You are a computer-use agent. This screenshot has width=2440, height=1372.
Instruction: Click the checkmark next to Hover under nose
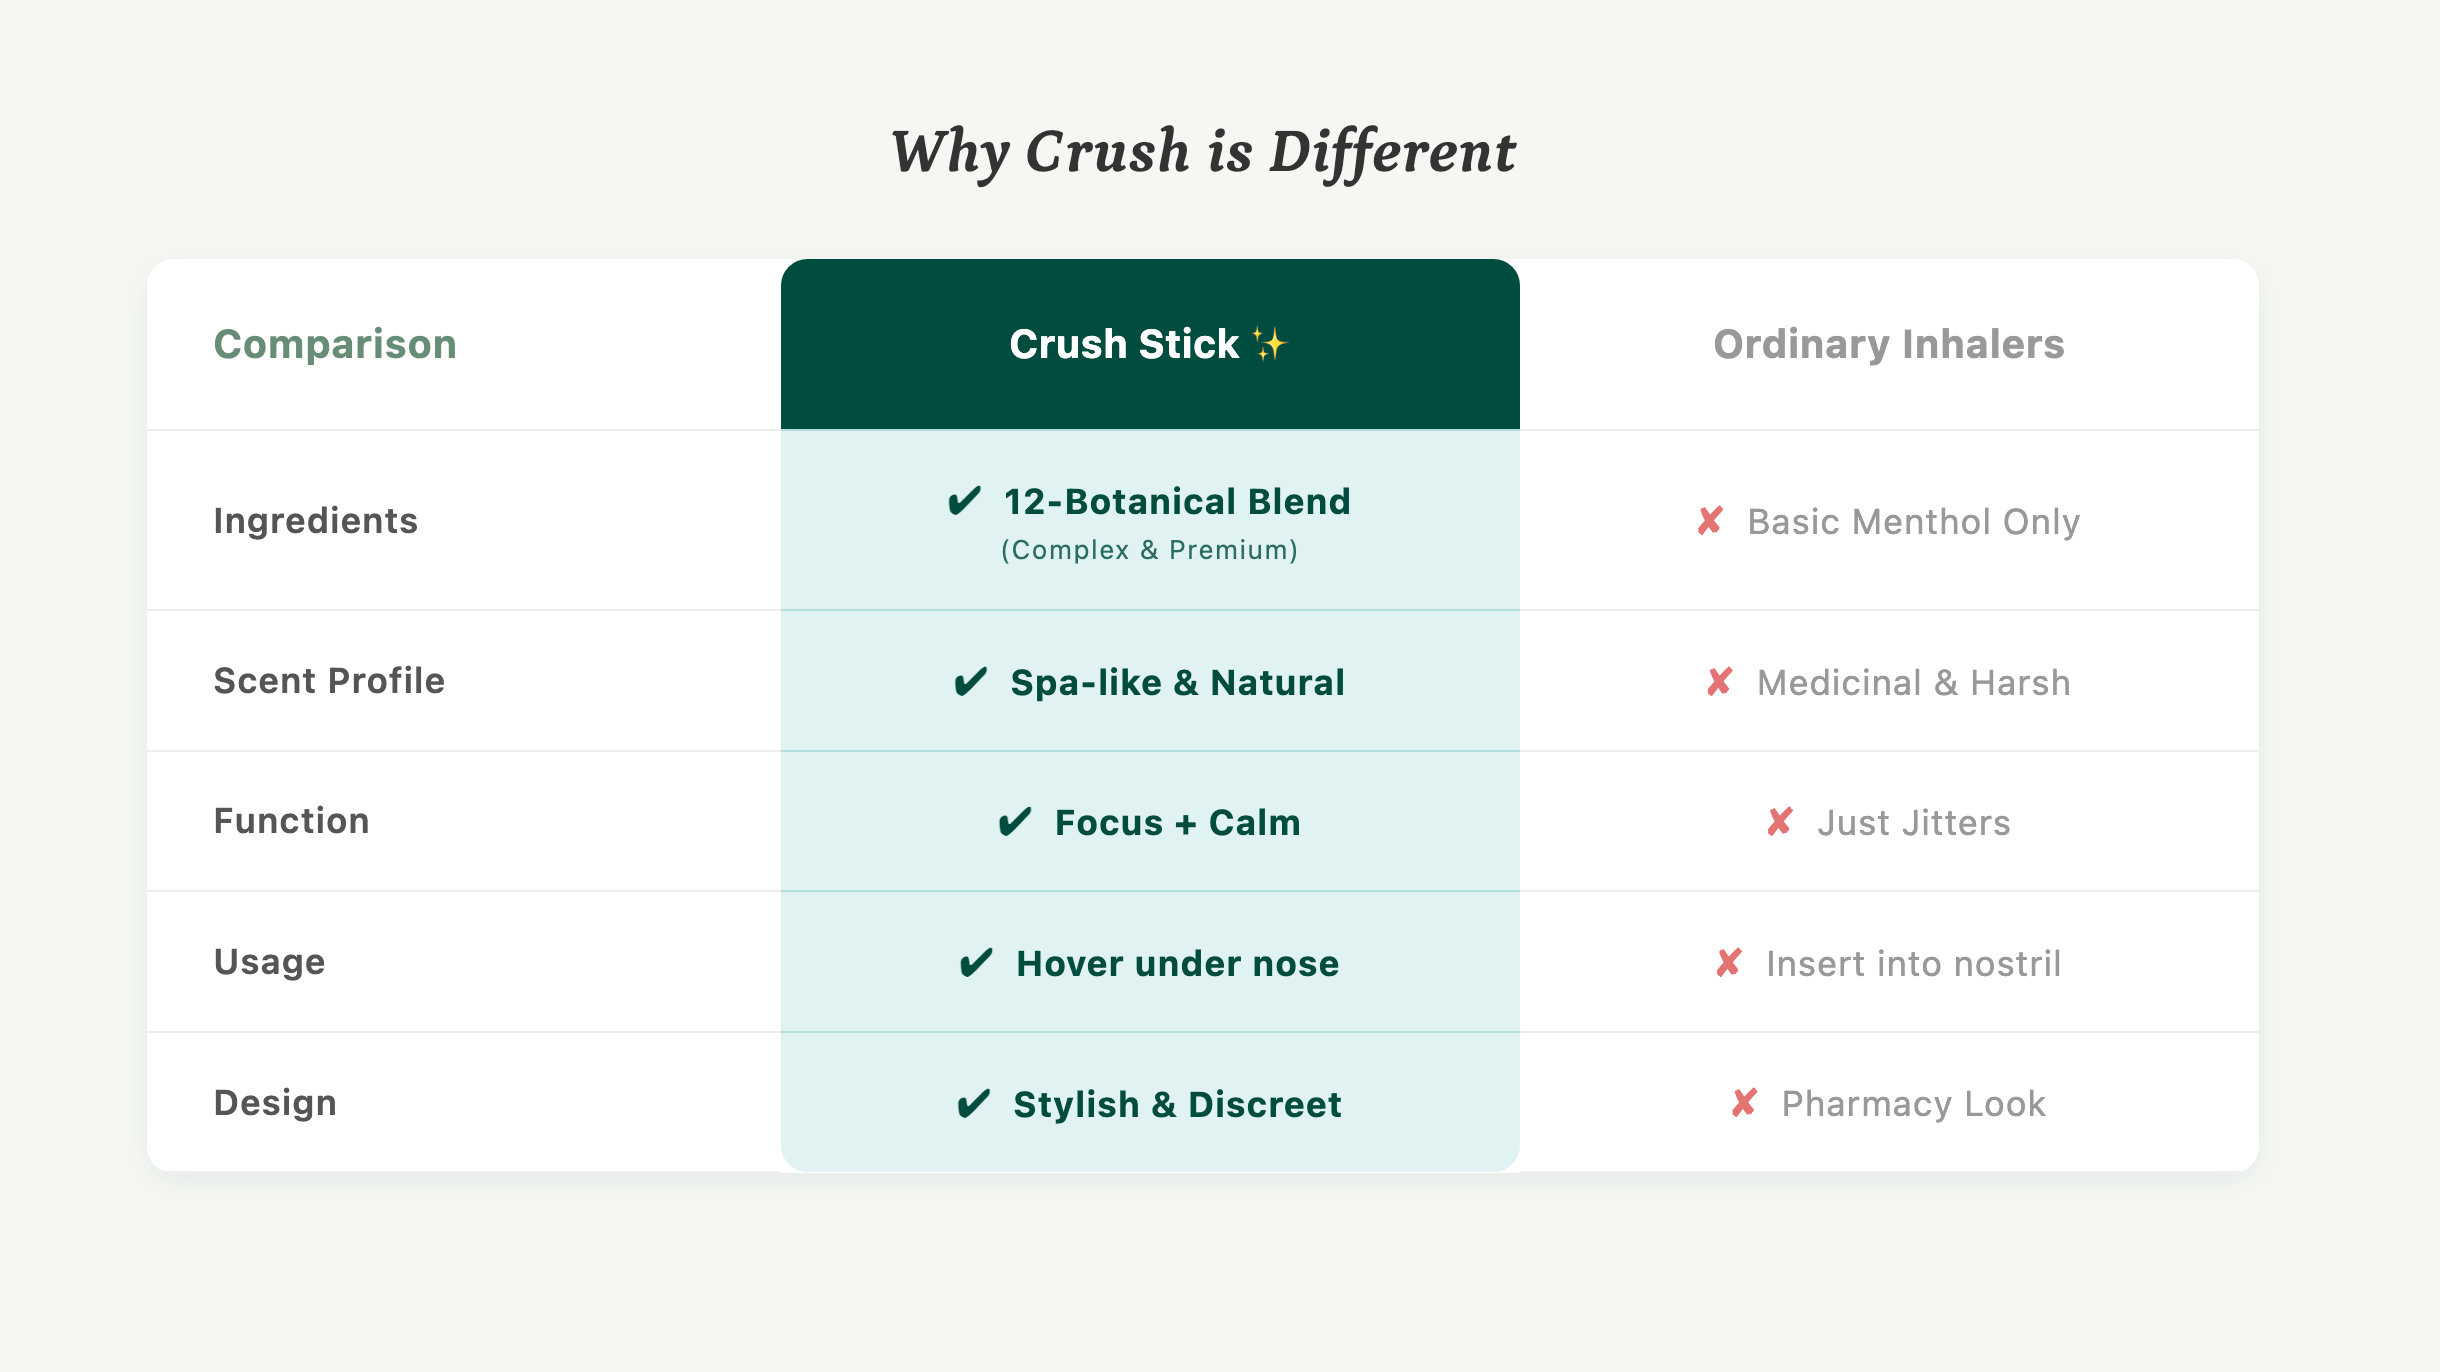(x=976, y=963)
